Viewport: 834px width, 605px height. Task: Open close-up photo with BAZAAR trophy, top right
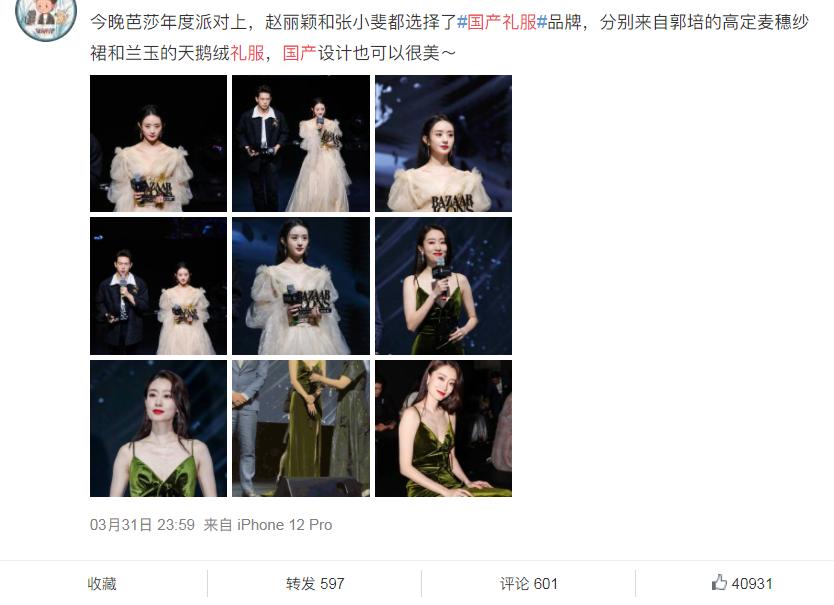444,144
